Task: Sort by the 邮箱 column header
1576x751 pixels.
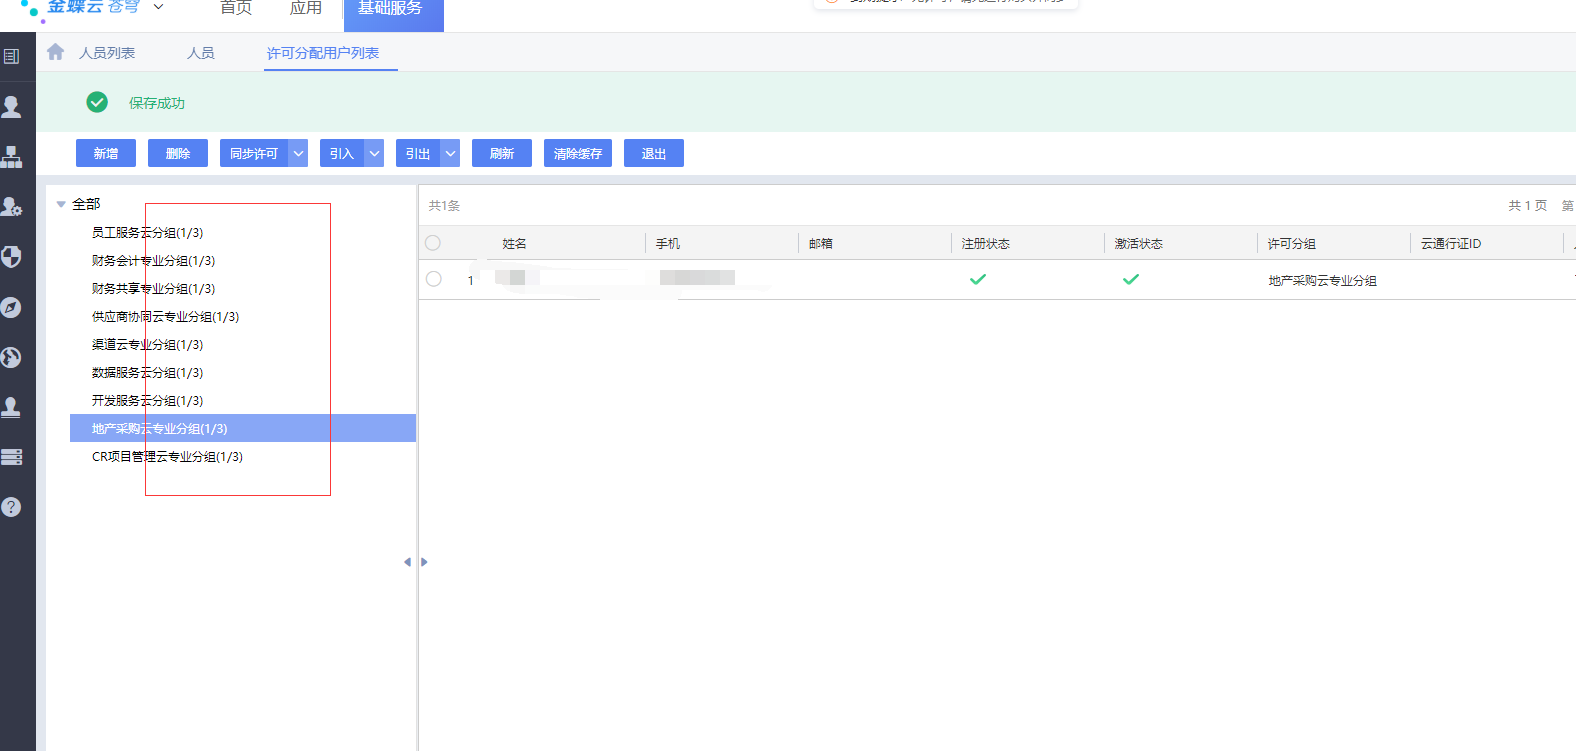Action: click(821, 244)
